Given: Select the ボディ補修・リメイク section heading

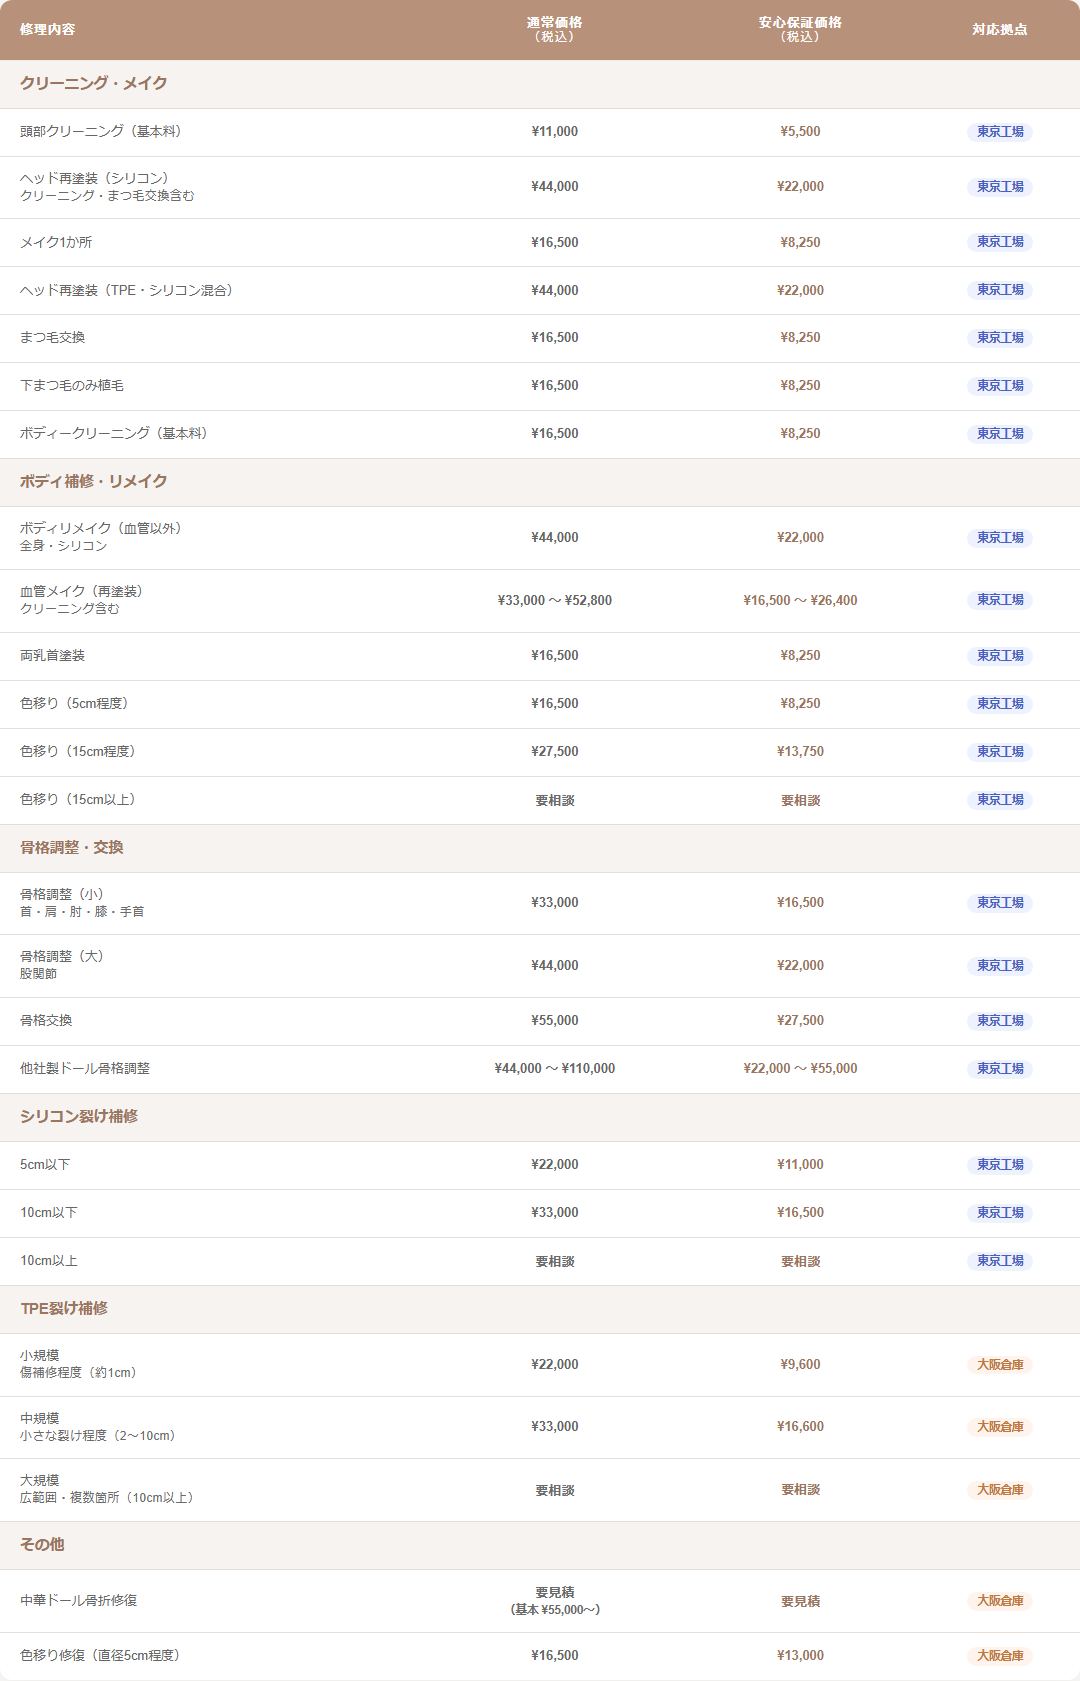Looking at the screenshot, I should click(94, 482).
